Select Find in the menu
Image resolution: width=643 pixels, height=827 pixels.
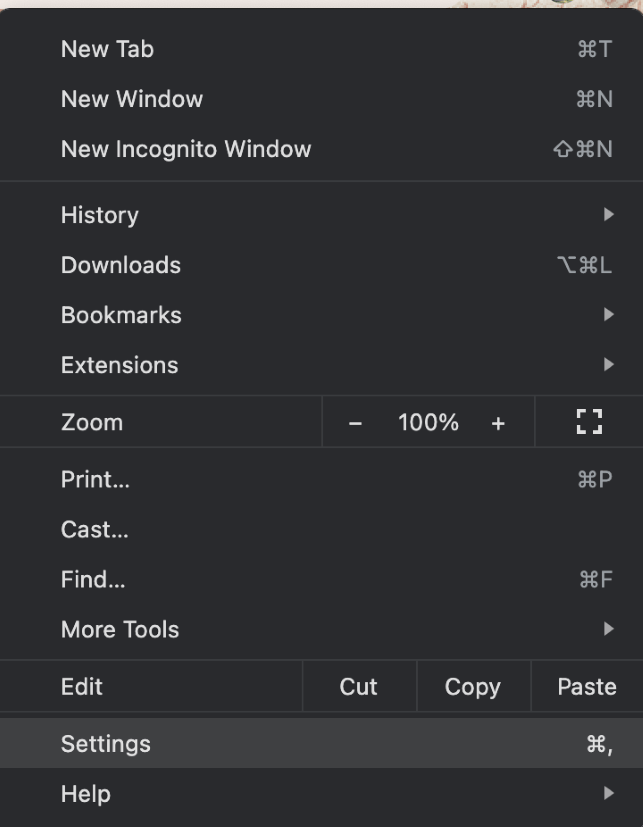[x=93, y=580]
